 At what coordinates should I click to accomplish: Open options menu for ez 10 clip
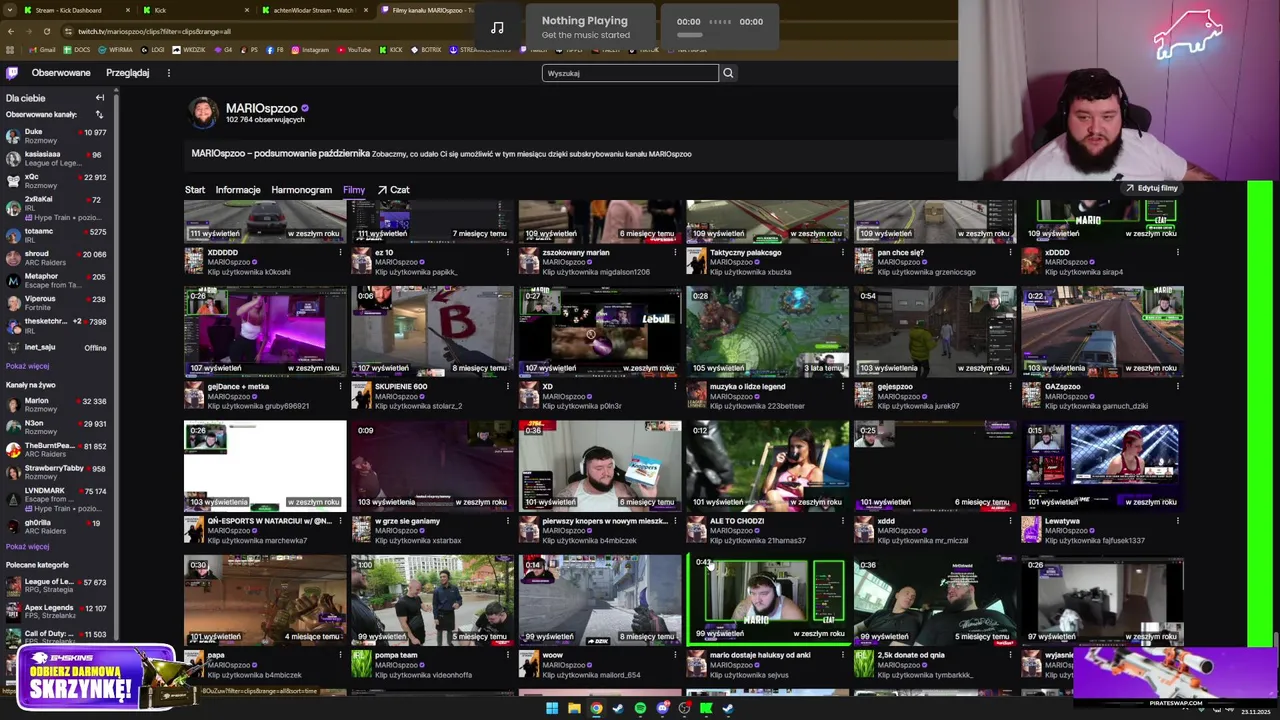pyautogui.click(x=508, y=253)
